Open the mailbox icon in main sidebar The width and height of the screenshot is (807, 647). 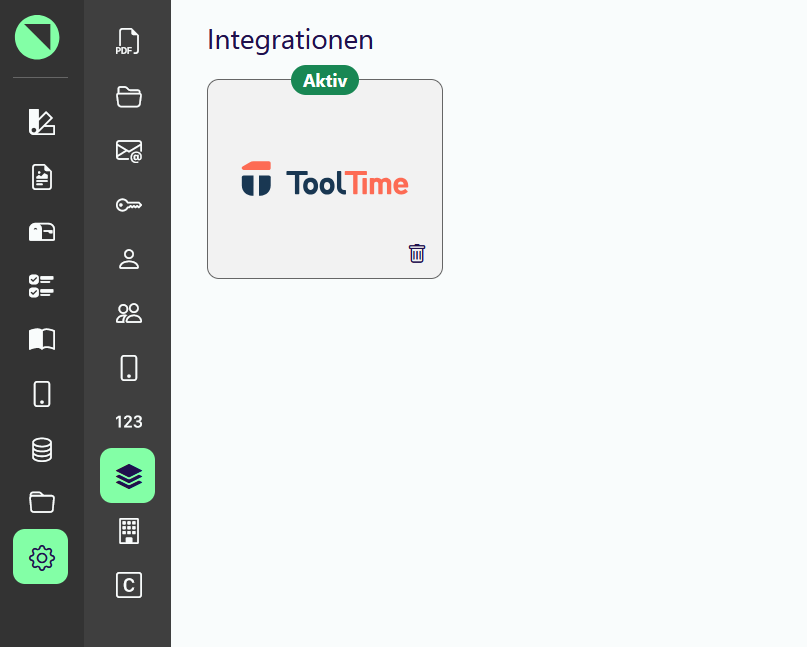(x=42, y=232)
